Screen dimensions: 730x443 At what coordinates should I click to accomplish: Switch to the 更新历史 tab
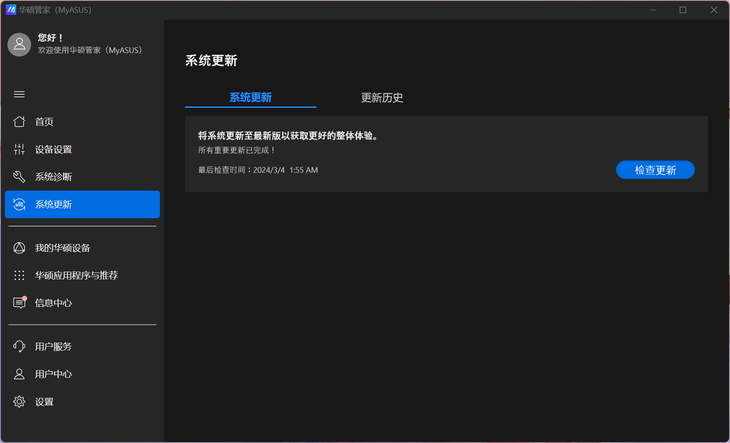coord(382,98)
